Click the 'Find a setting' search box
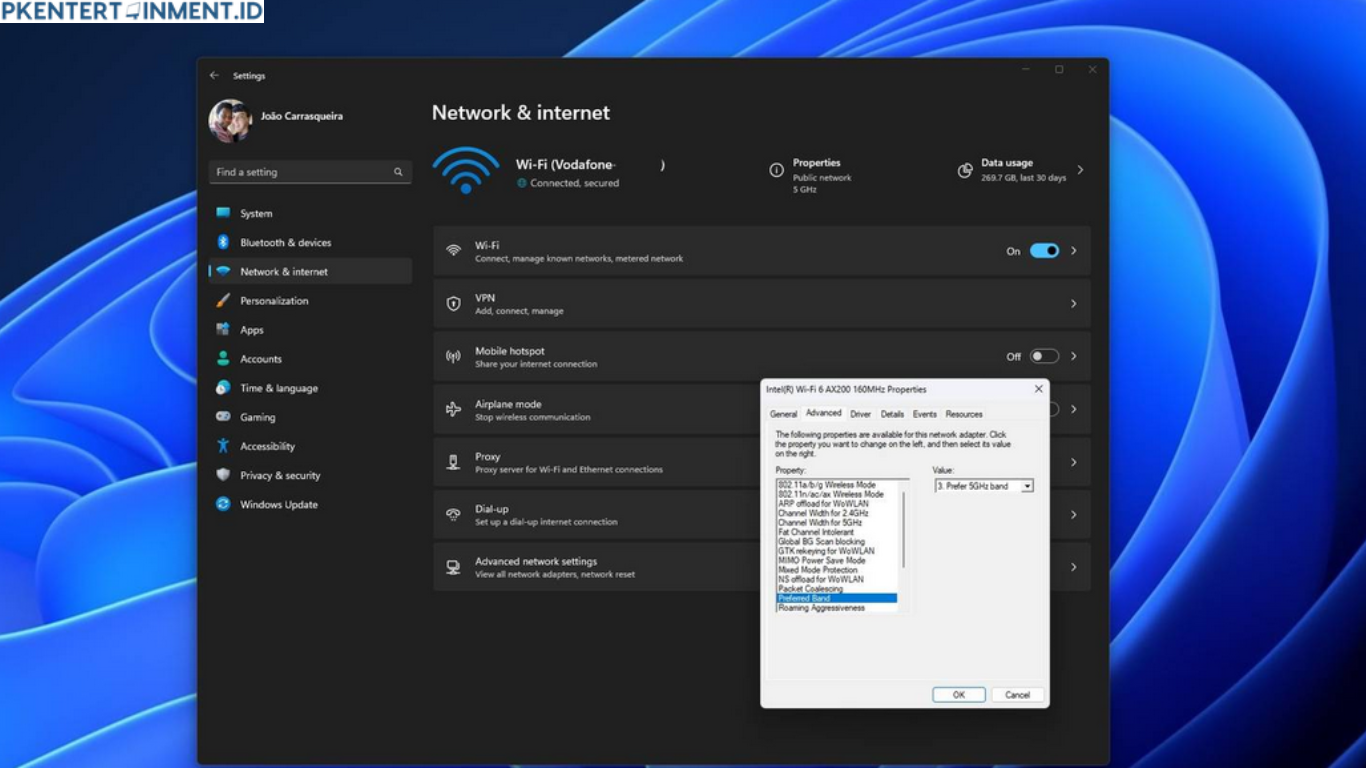The width and height of the screenshot is (1366, 768). tap(310, 171)
